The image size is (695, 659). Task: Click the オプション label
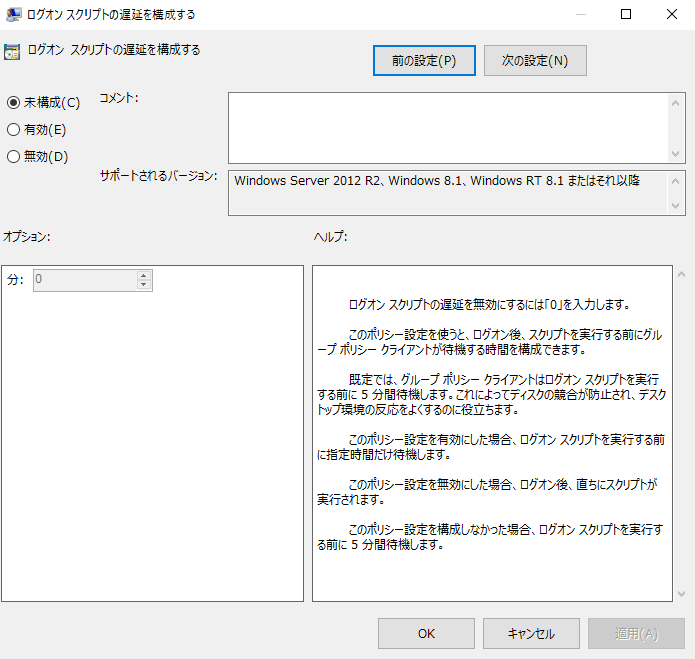(x=27, y=237)
